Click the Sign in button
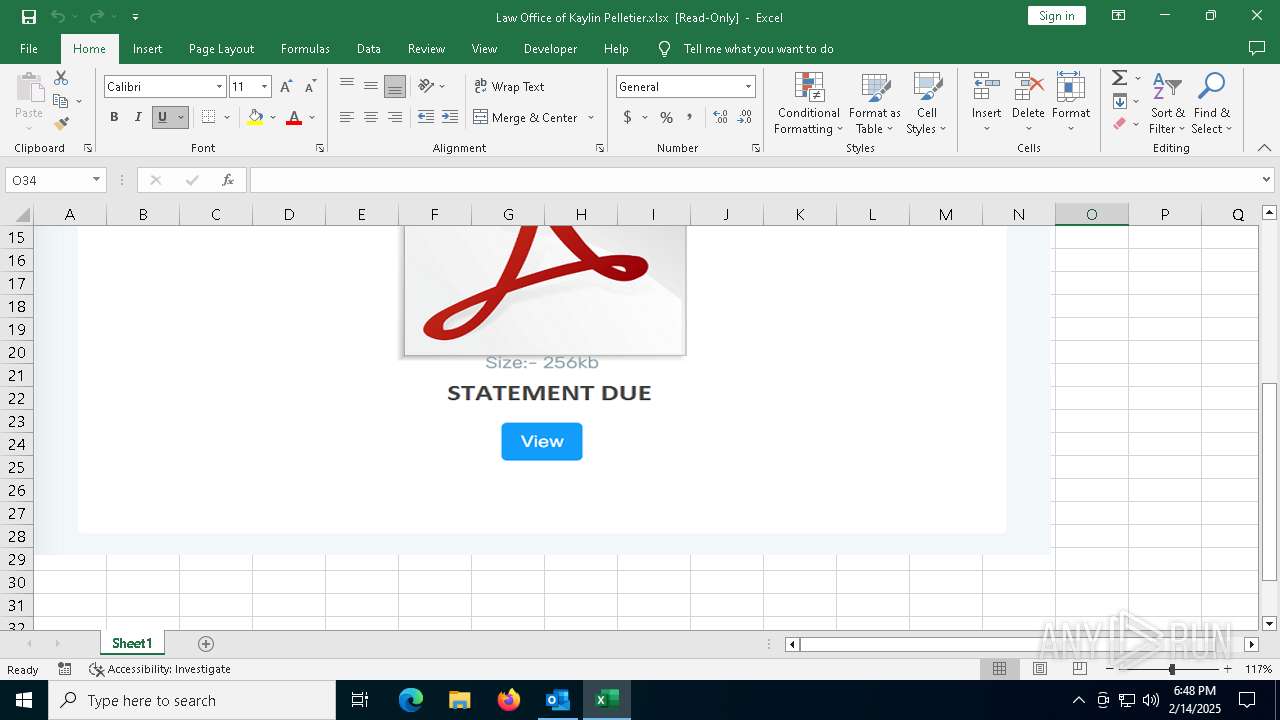 [1057, 16]
